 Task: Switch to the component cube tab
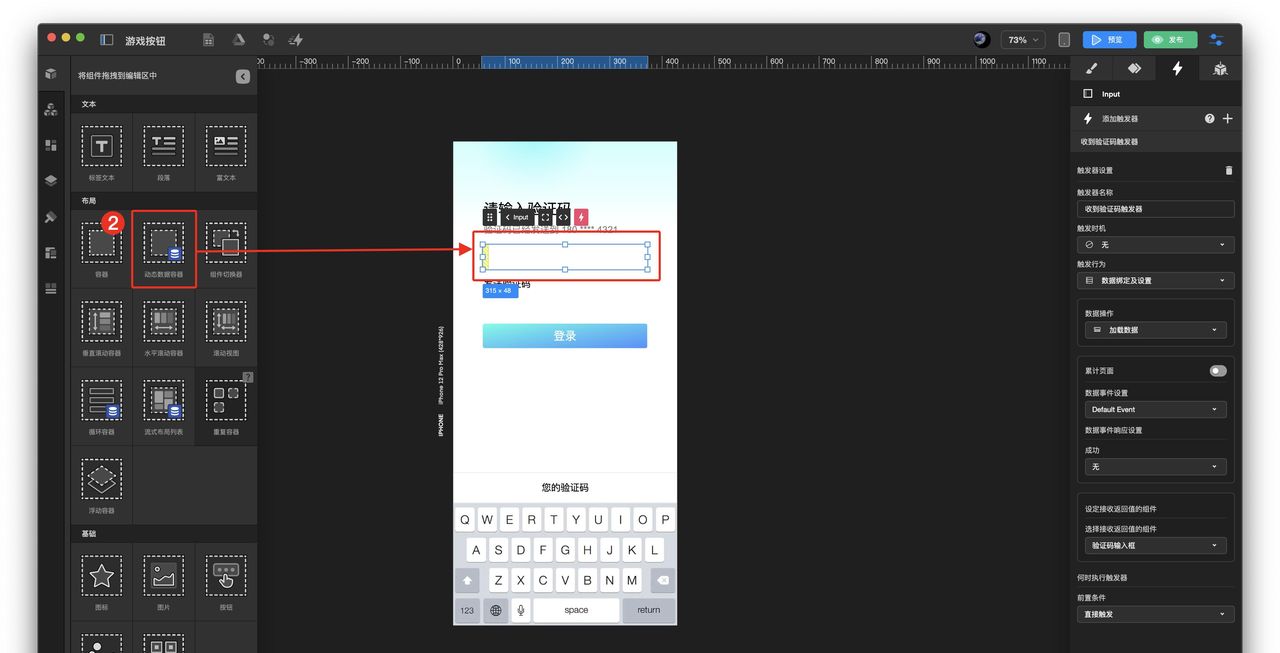1220,69
